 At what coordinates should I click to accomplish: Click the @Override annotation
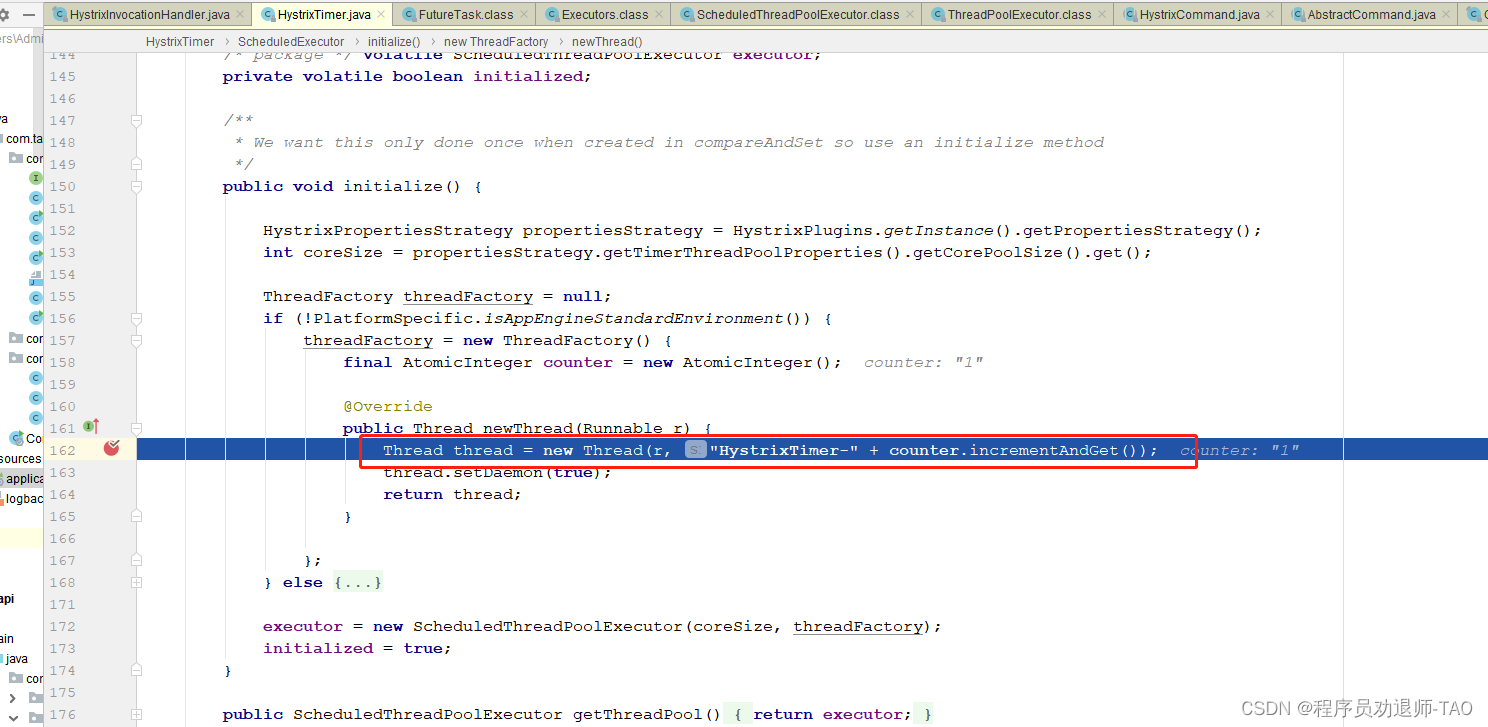pos(388,407)
